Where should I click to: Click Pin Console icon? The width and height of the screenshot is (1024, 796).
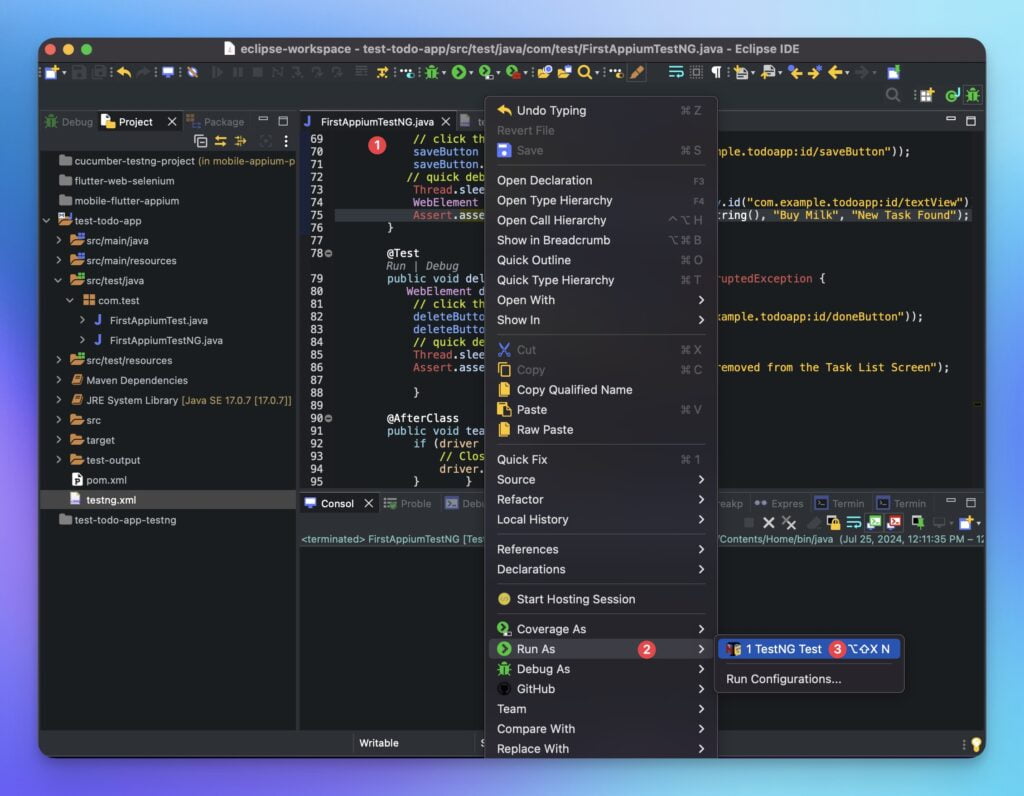tap(918, 522)
